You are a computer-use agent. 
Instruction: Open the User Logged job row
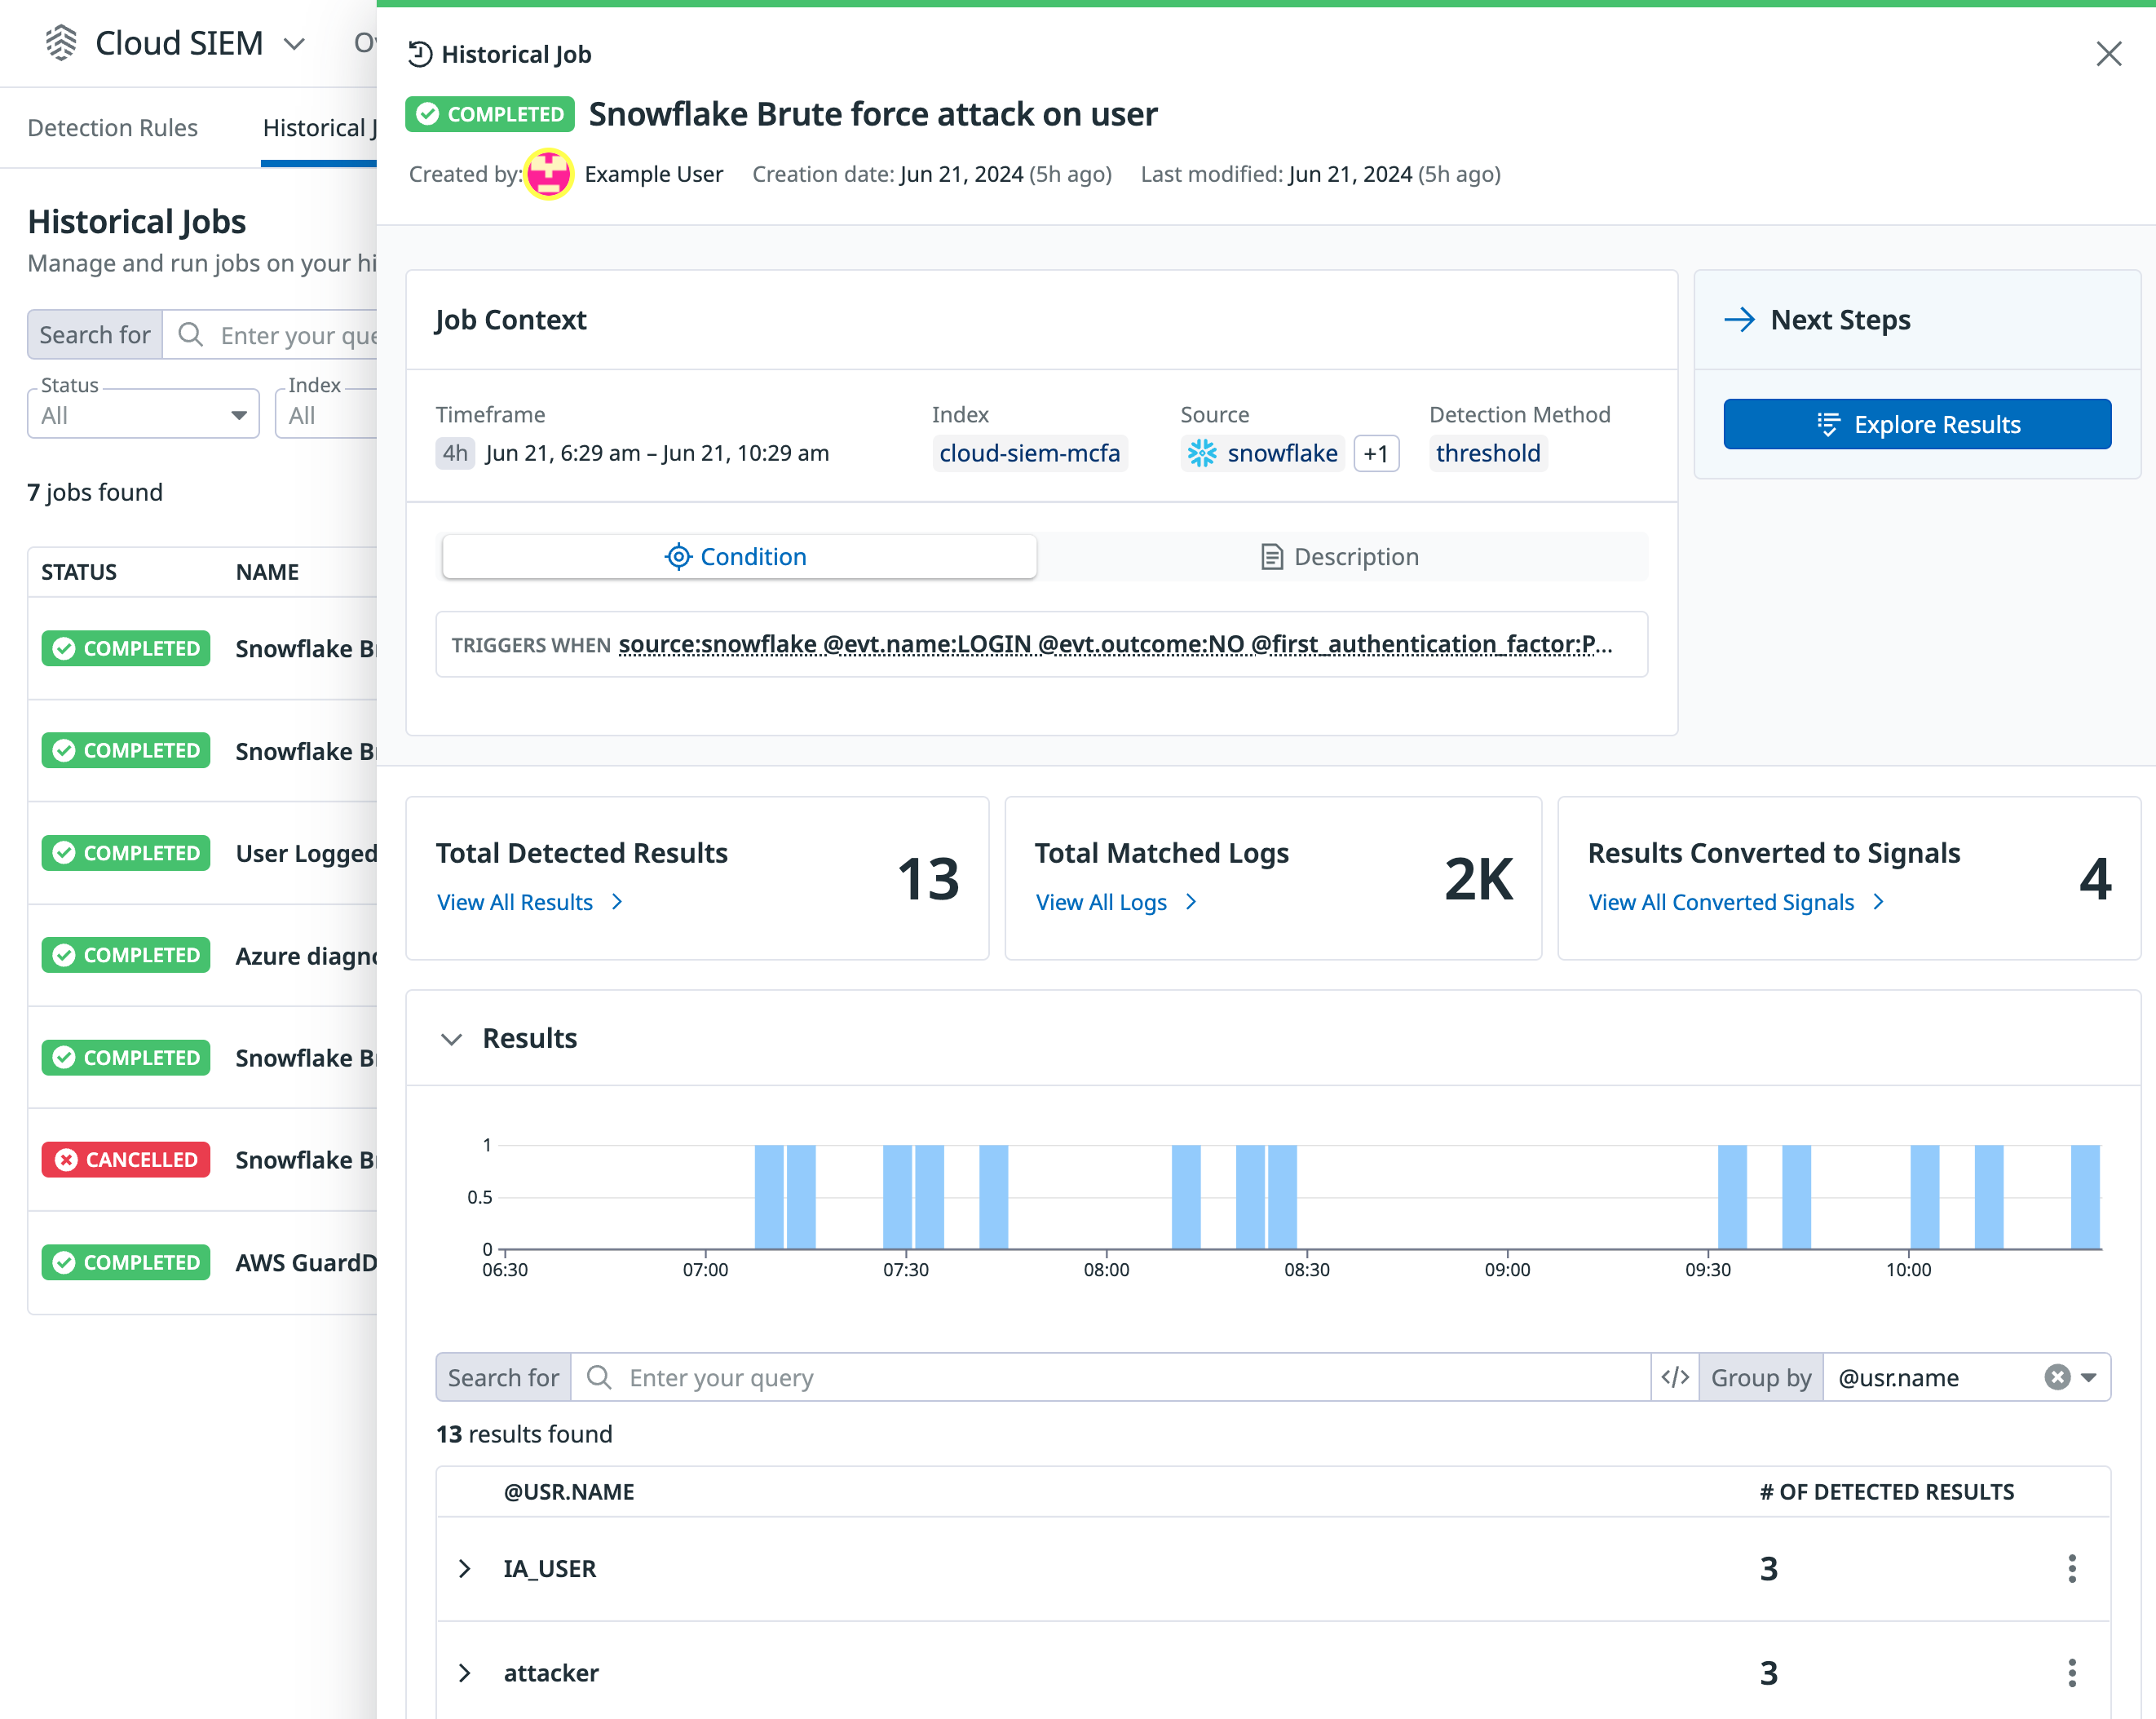pyautogui.click(x=203, y=853)
